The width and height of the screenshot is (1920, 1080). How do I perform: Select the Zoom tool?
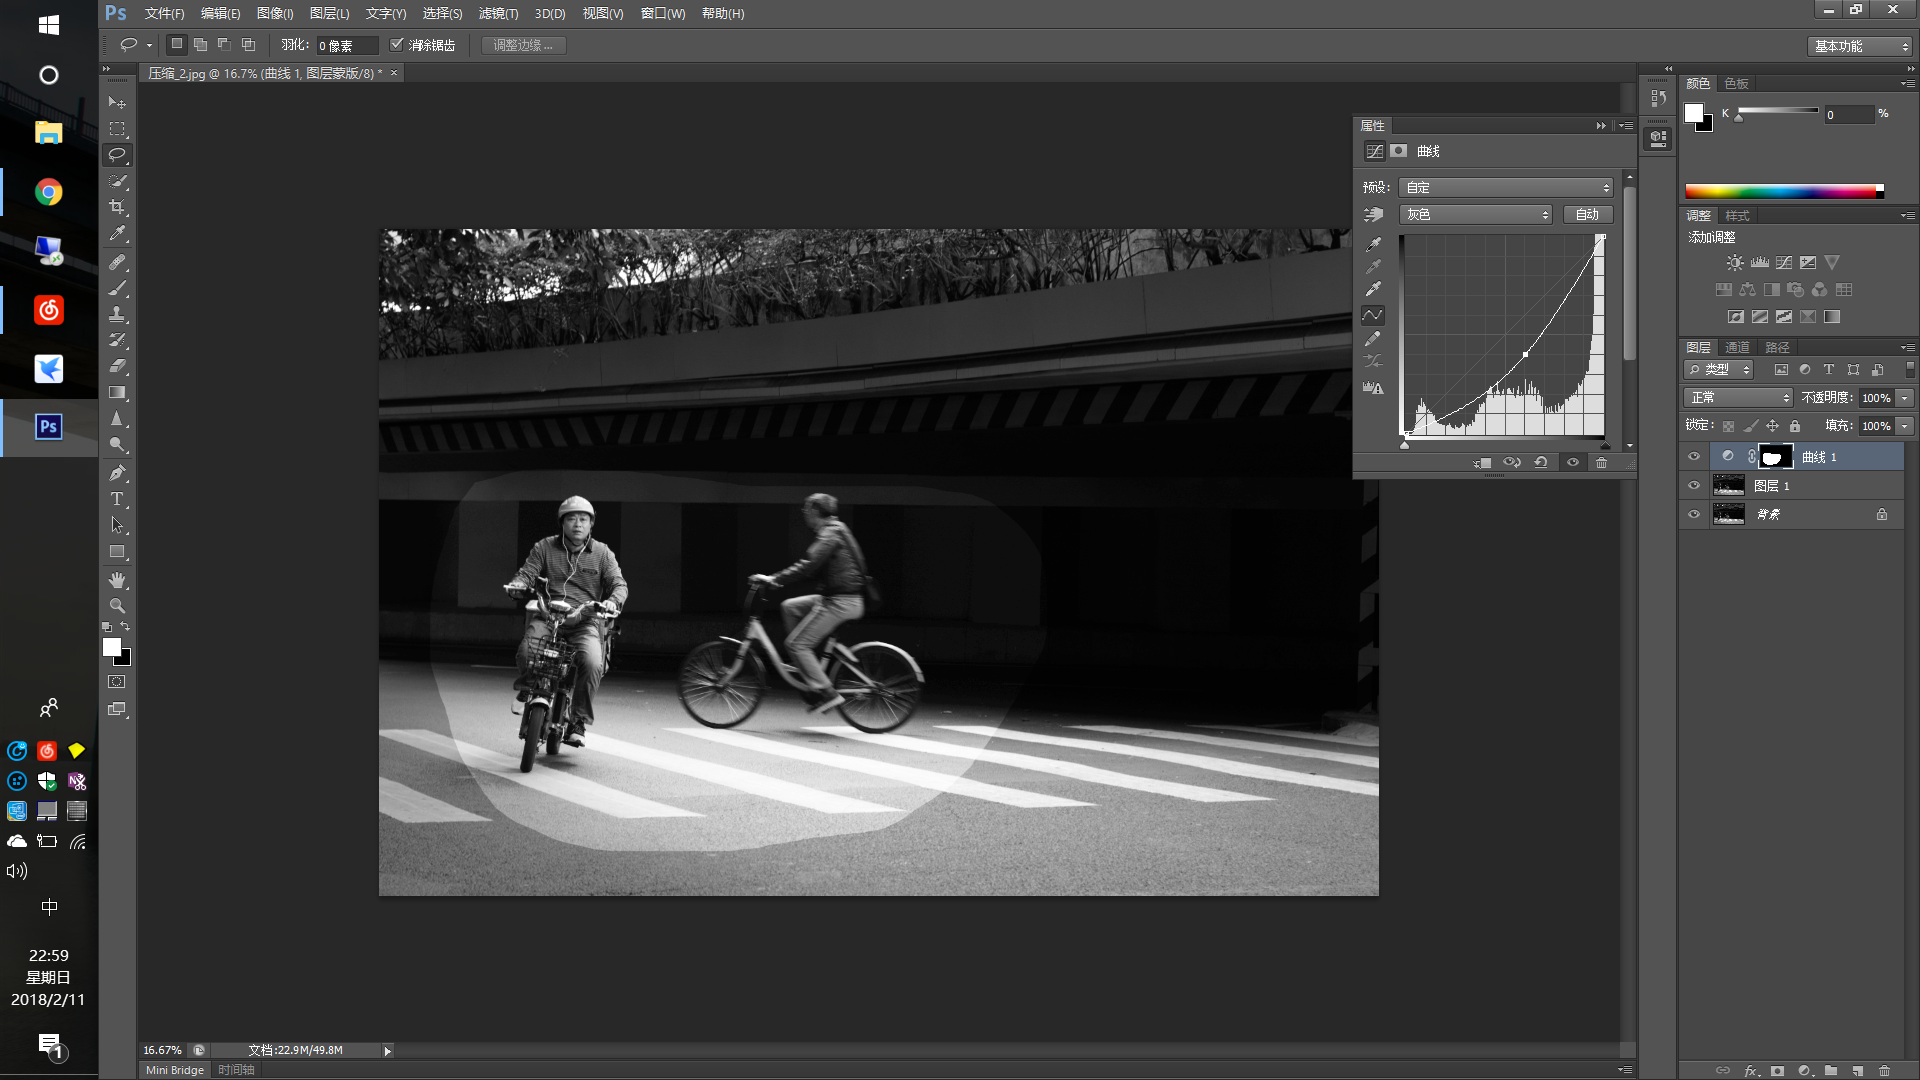(x=117, y=606)
